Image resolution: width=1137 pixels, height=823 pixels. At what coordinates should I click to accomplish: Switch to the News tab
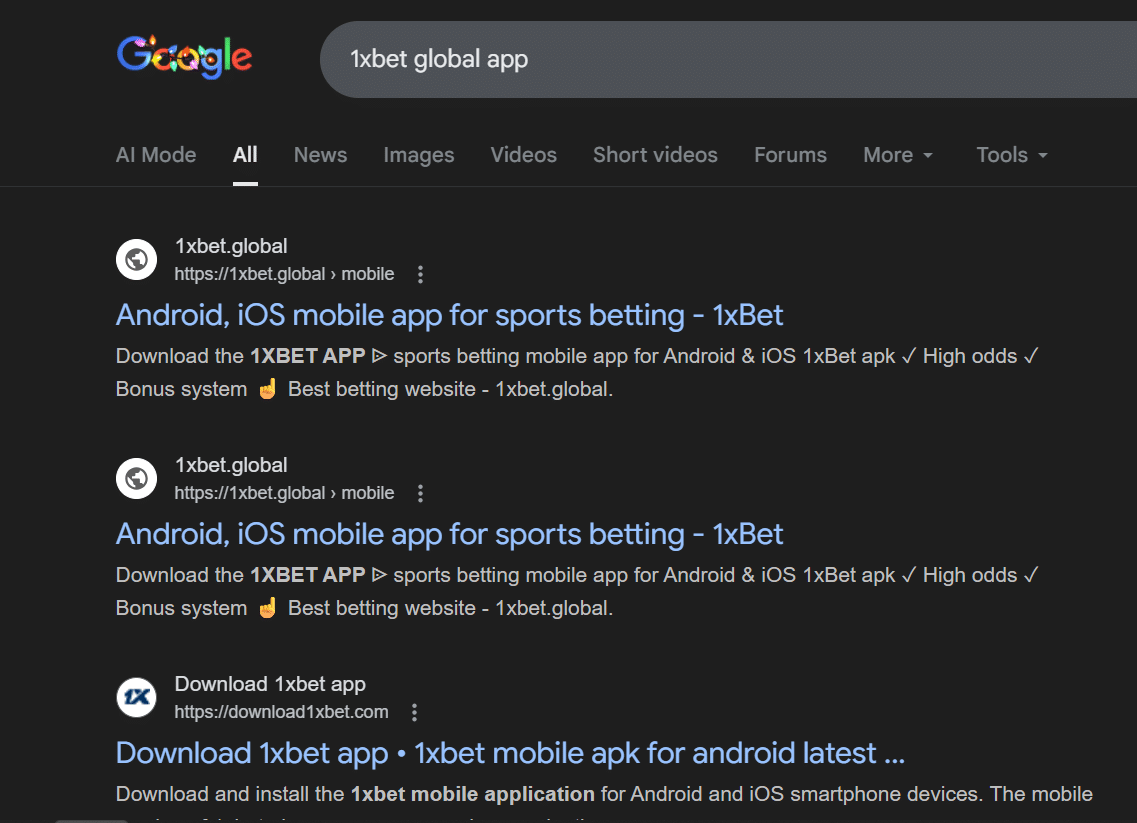point(320,155)
